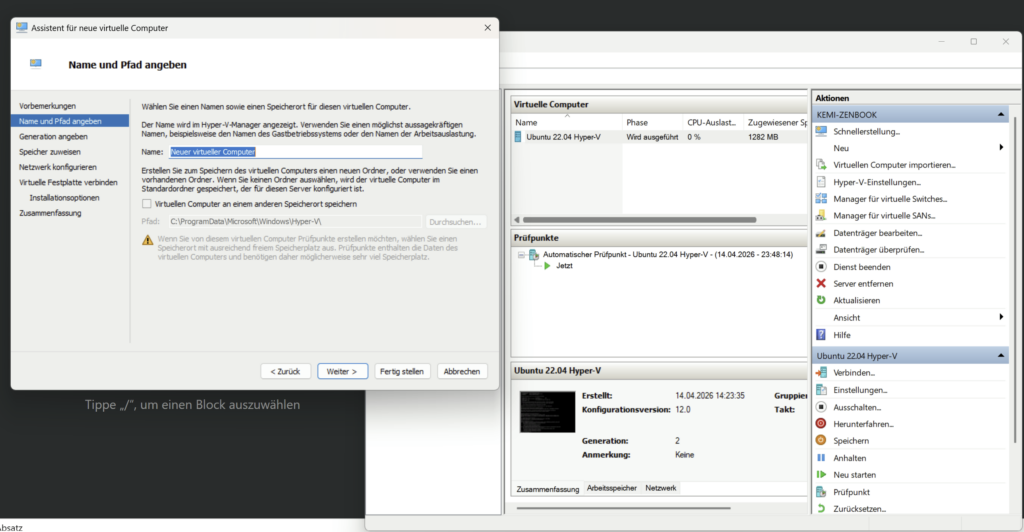Click the orange Speichern icon
The image size is (1024, 532).
[821, 441]
